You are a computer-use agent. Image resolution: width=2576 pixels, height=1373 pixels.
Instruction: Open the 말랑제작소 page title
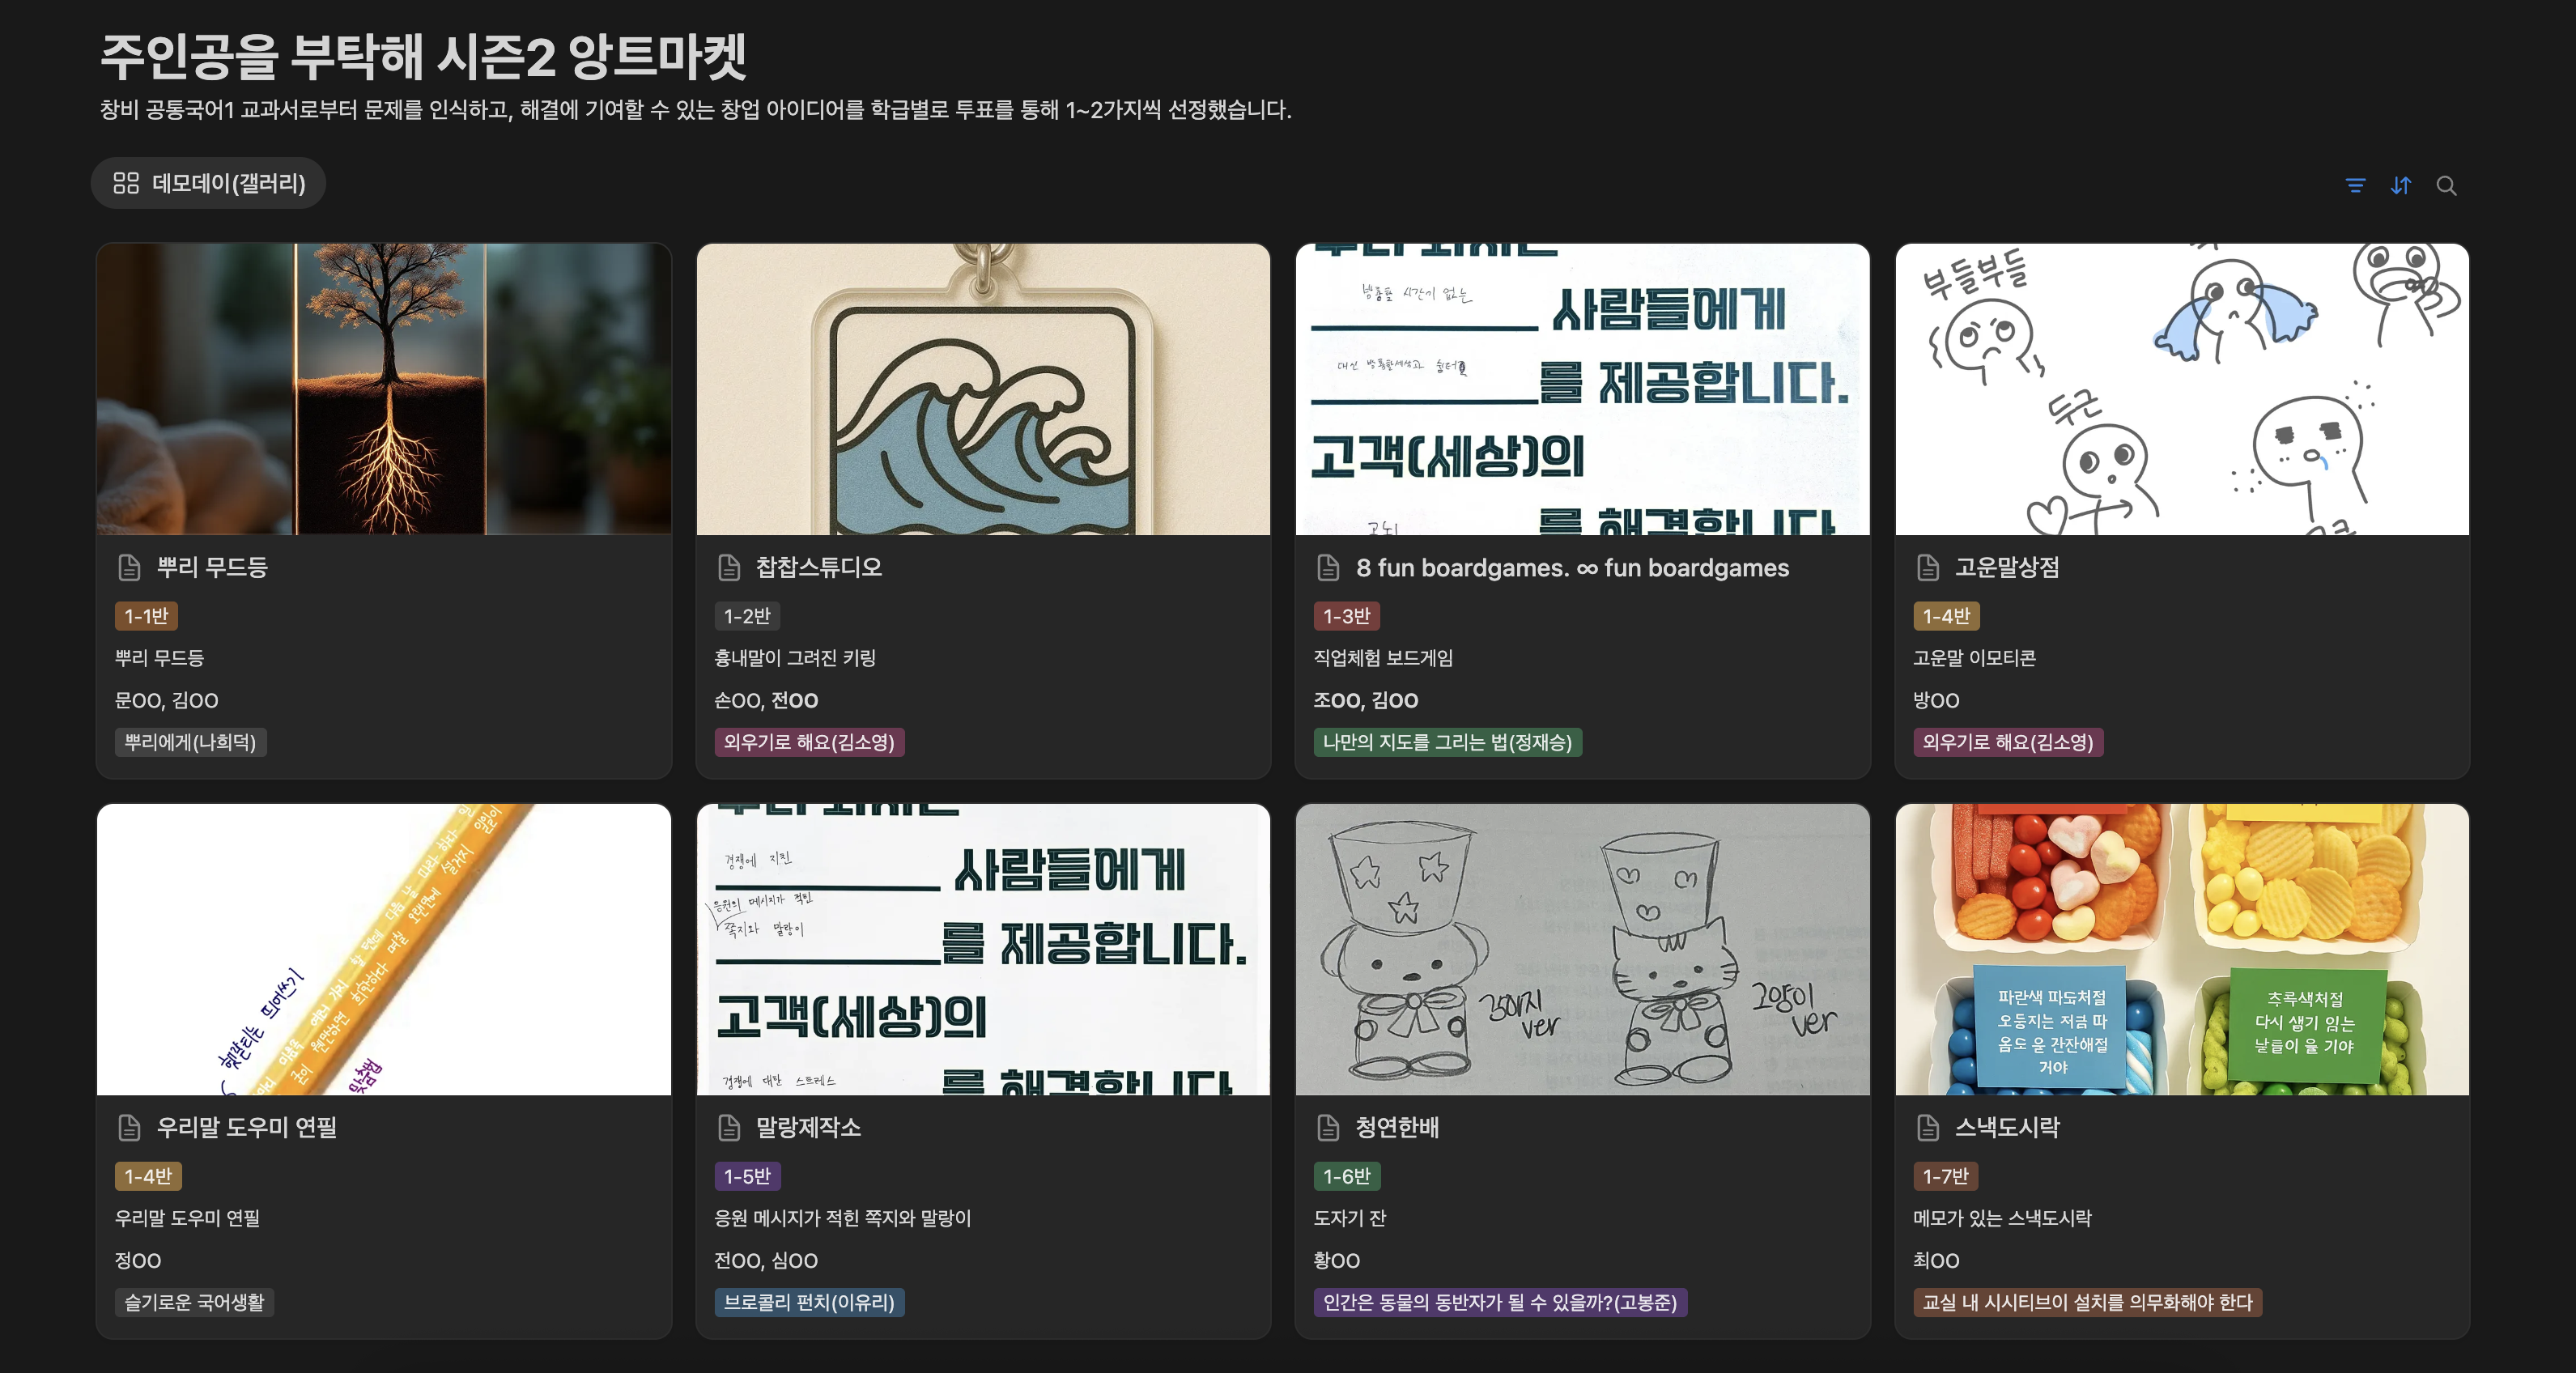point(808,1127)
